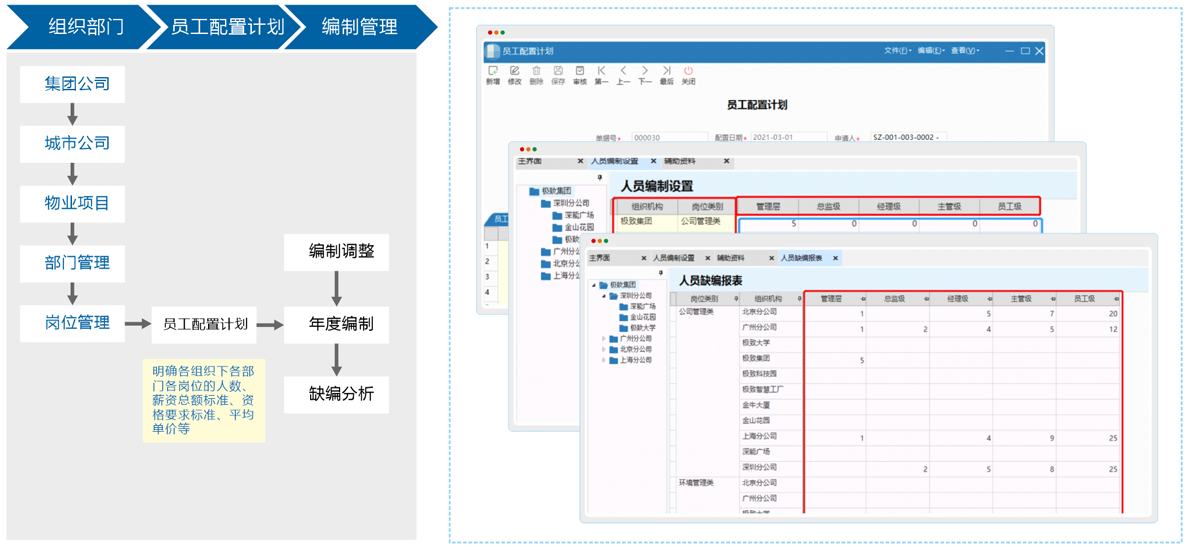Collapse the 深圳分公司 tree node in report
The width and height of the screenshot is (1191, 550).
click(x=603, y=296)
